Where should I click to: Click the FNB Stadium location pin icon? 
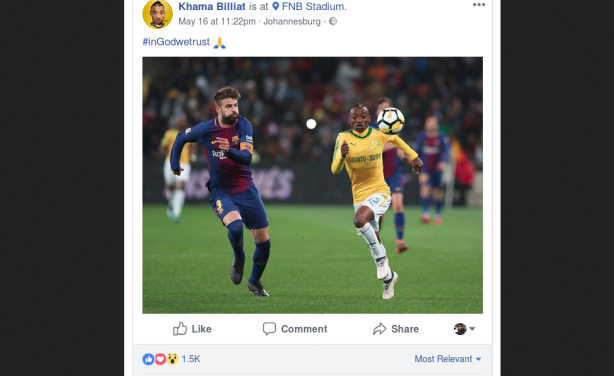(276, 6)
